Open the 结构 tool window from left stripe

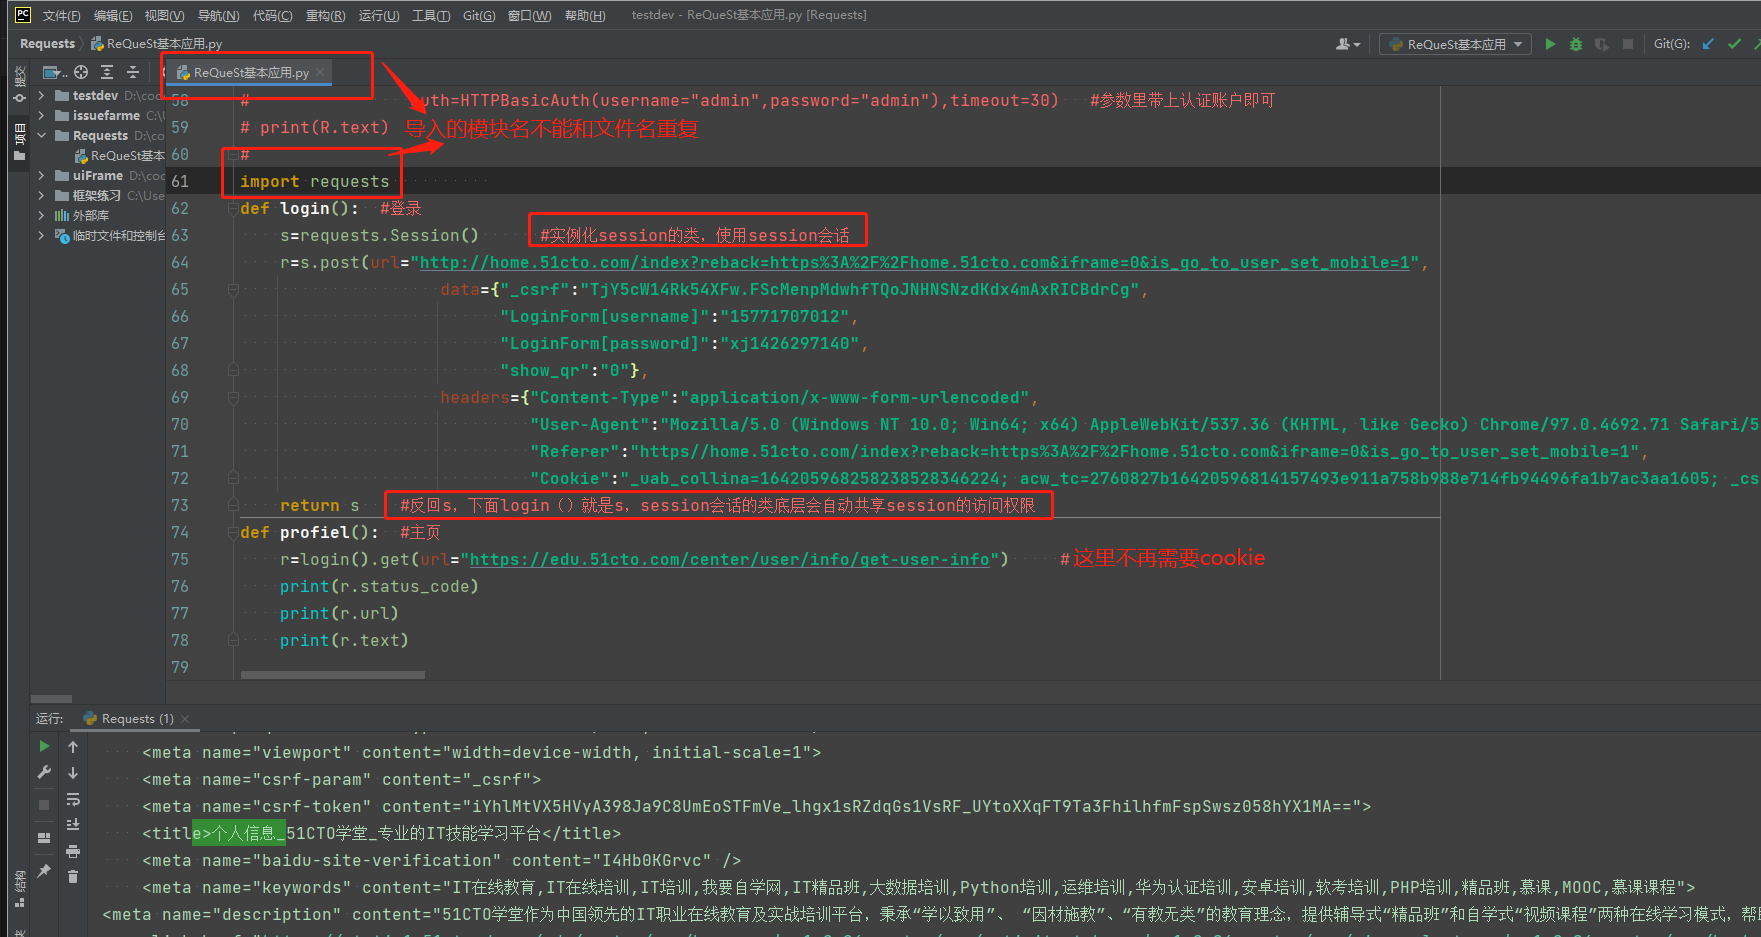point(19,890)
